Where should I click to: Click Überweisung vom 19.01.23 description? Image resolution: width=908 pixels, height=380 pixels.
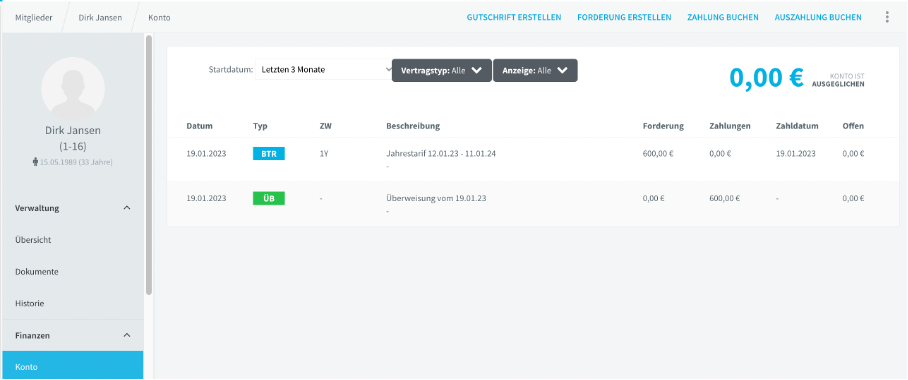(436, 198)
